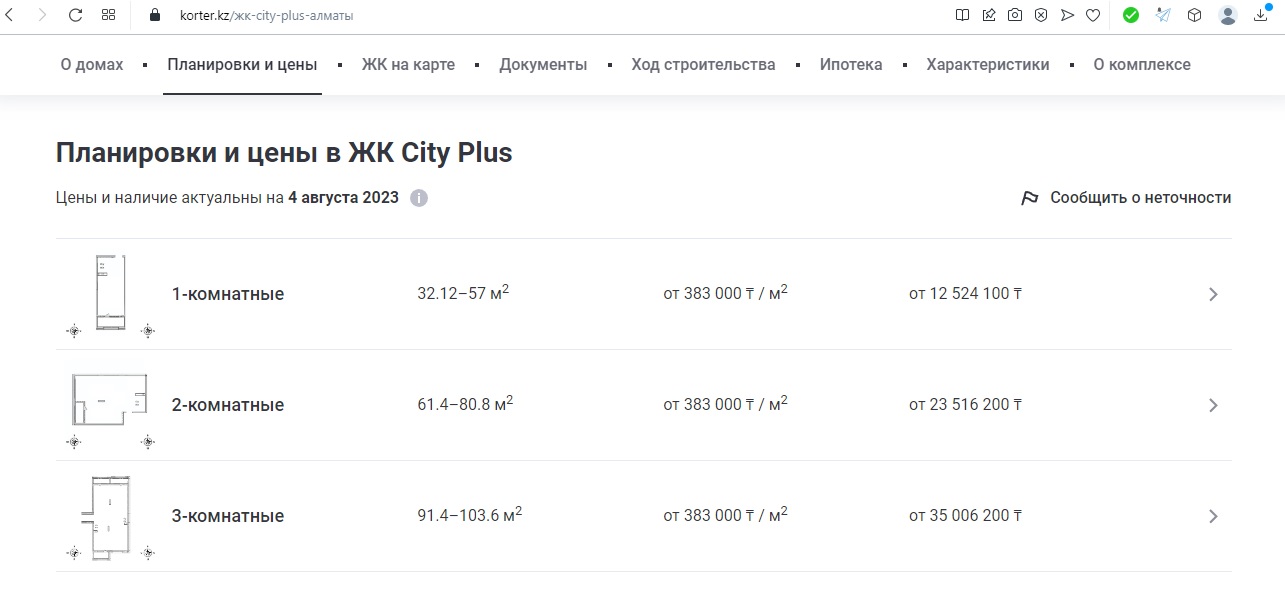Open the 3-комнатные layouts link
Image resolution: width=1285 pixels, height=597 pixels.
[228, 516]
